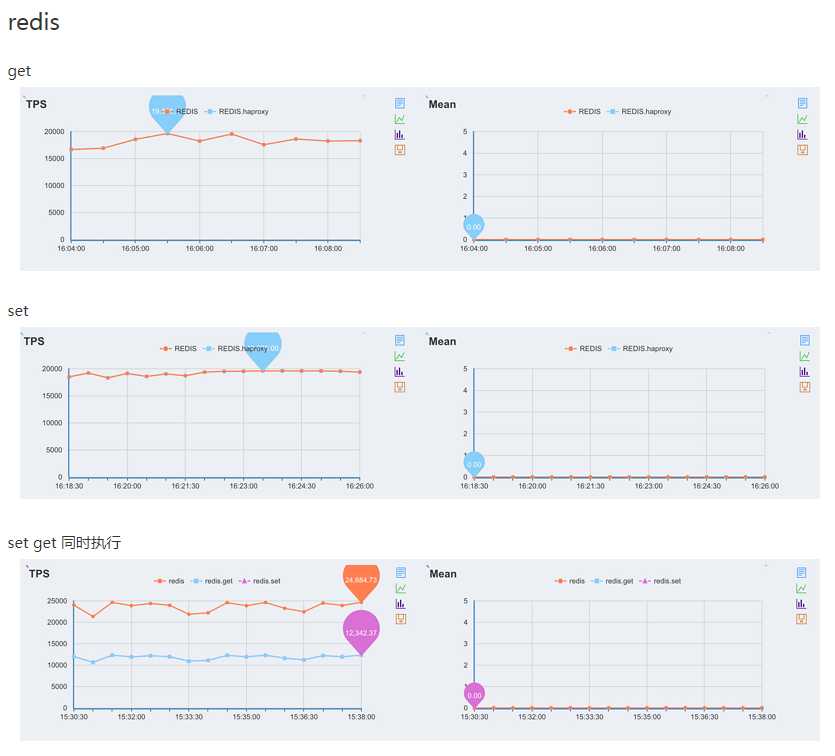This screenshot has height=756, width=835.
Task: Click the blue 0.00 marker in set Mean chart
Action: click(x=473, y=464)
